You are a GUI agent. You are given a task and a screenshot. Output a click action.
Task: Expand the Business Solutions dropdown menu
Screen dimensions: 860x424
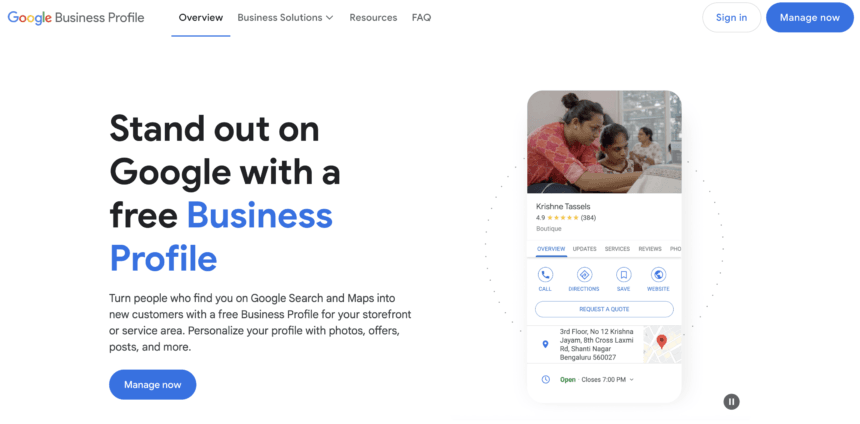coord(285,18)
